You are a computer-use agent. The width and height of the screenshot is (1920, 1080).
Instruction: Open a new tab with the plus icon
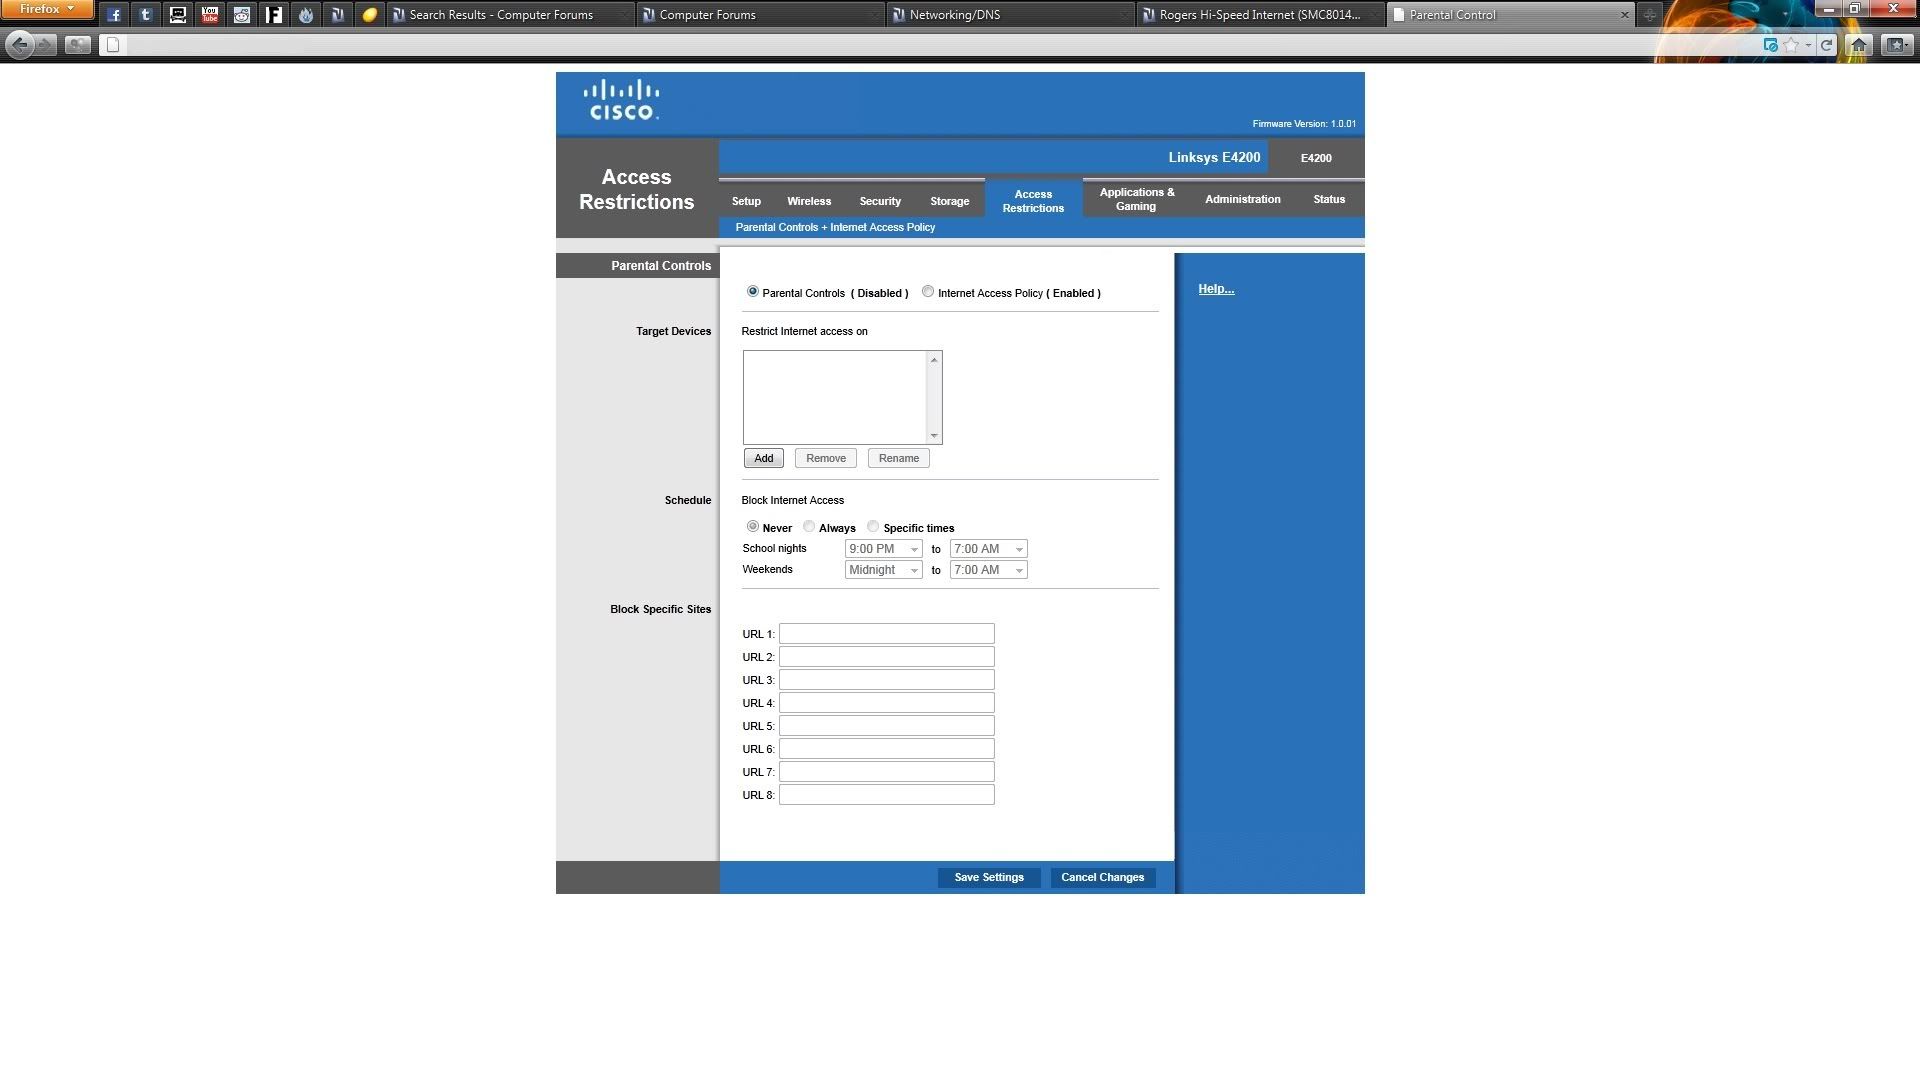1649,15
